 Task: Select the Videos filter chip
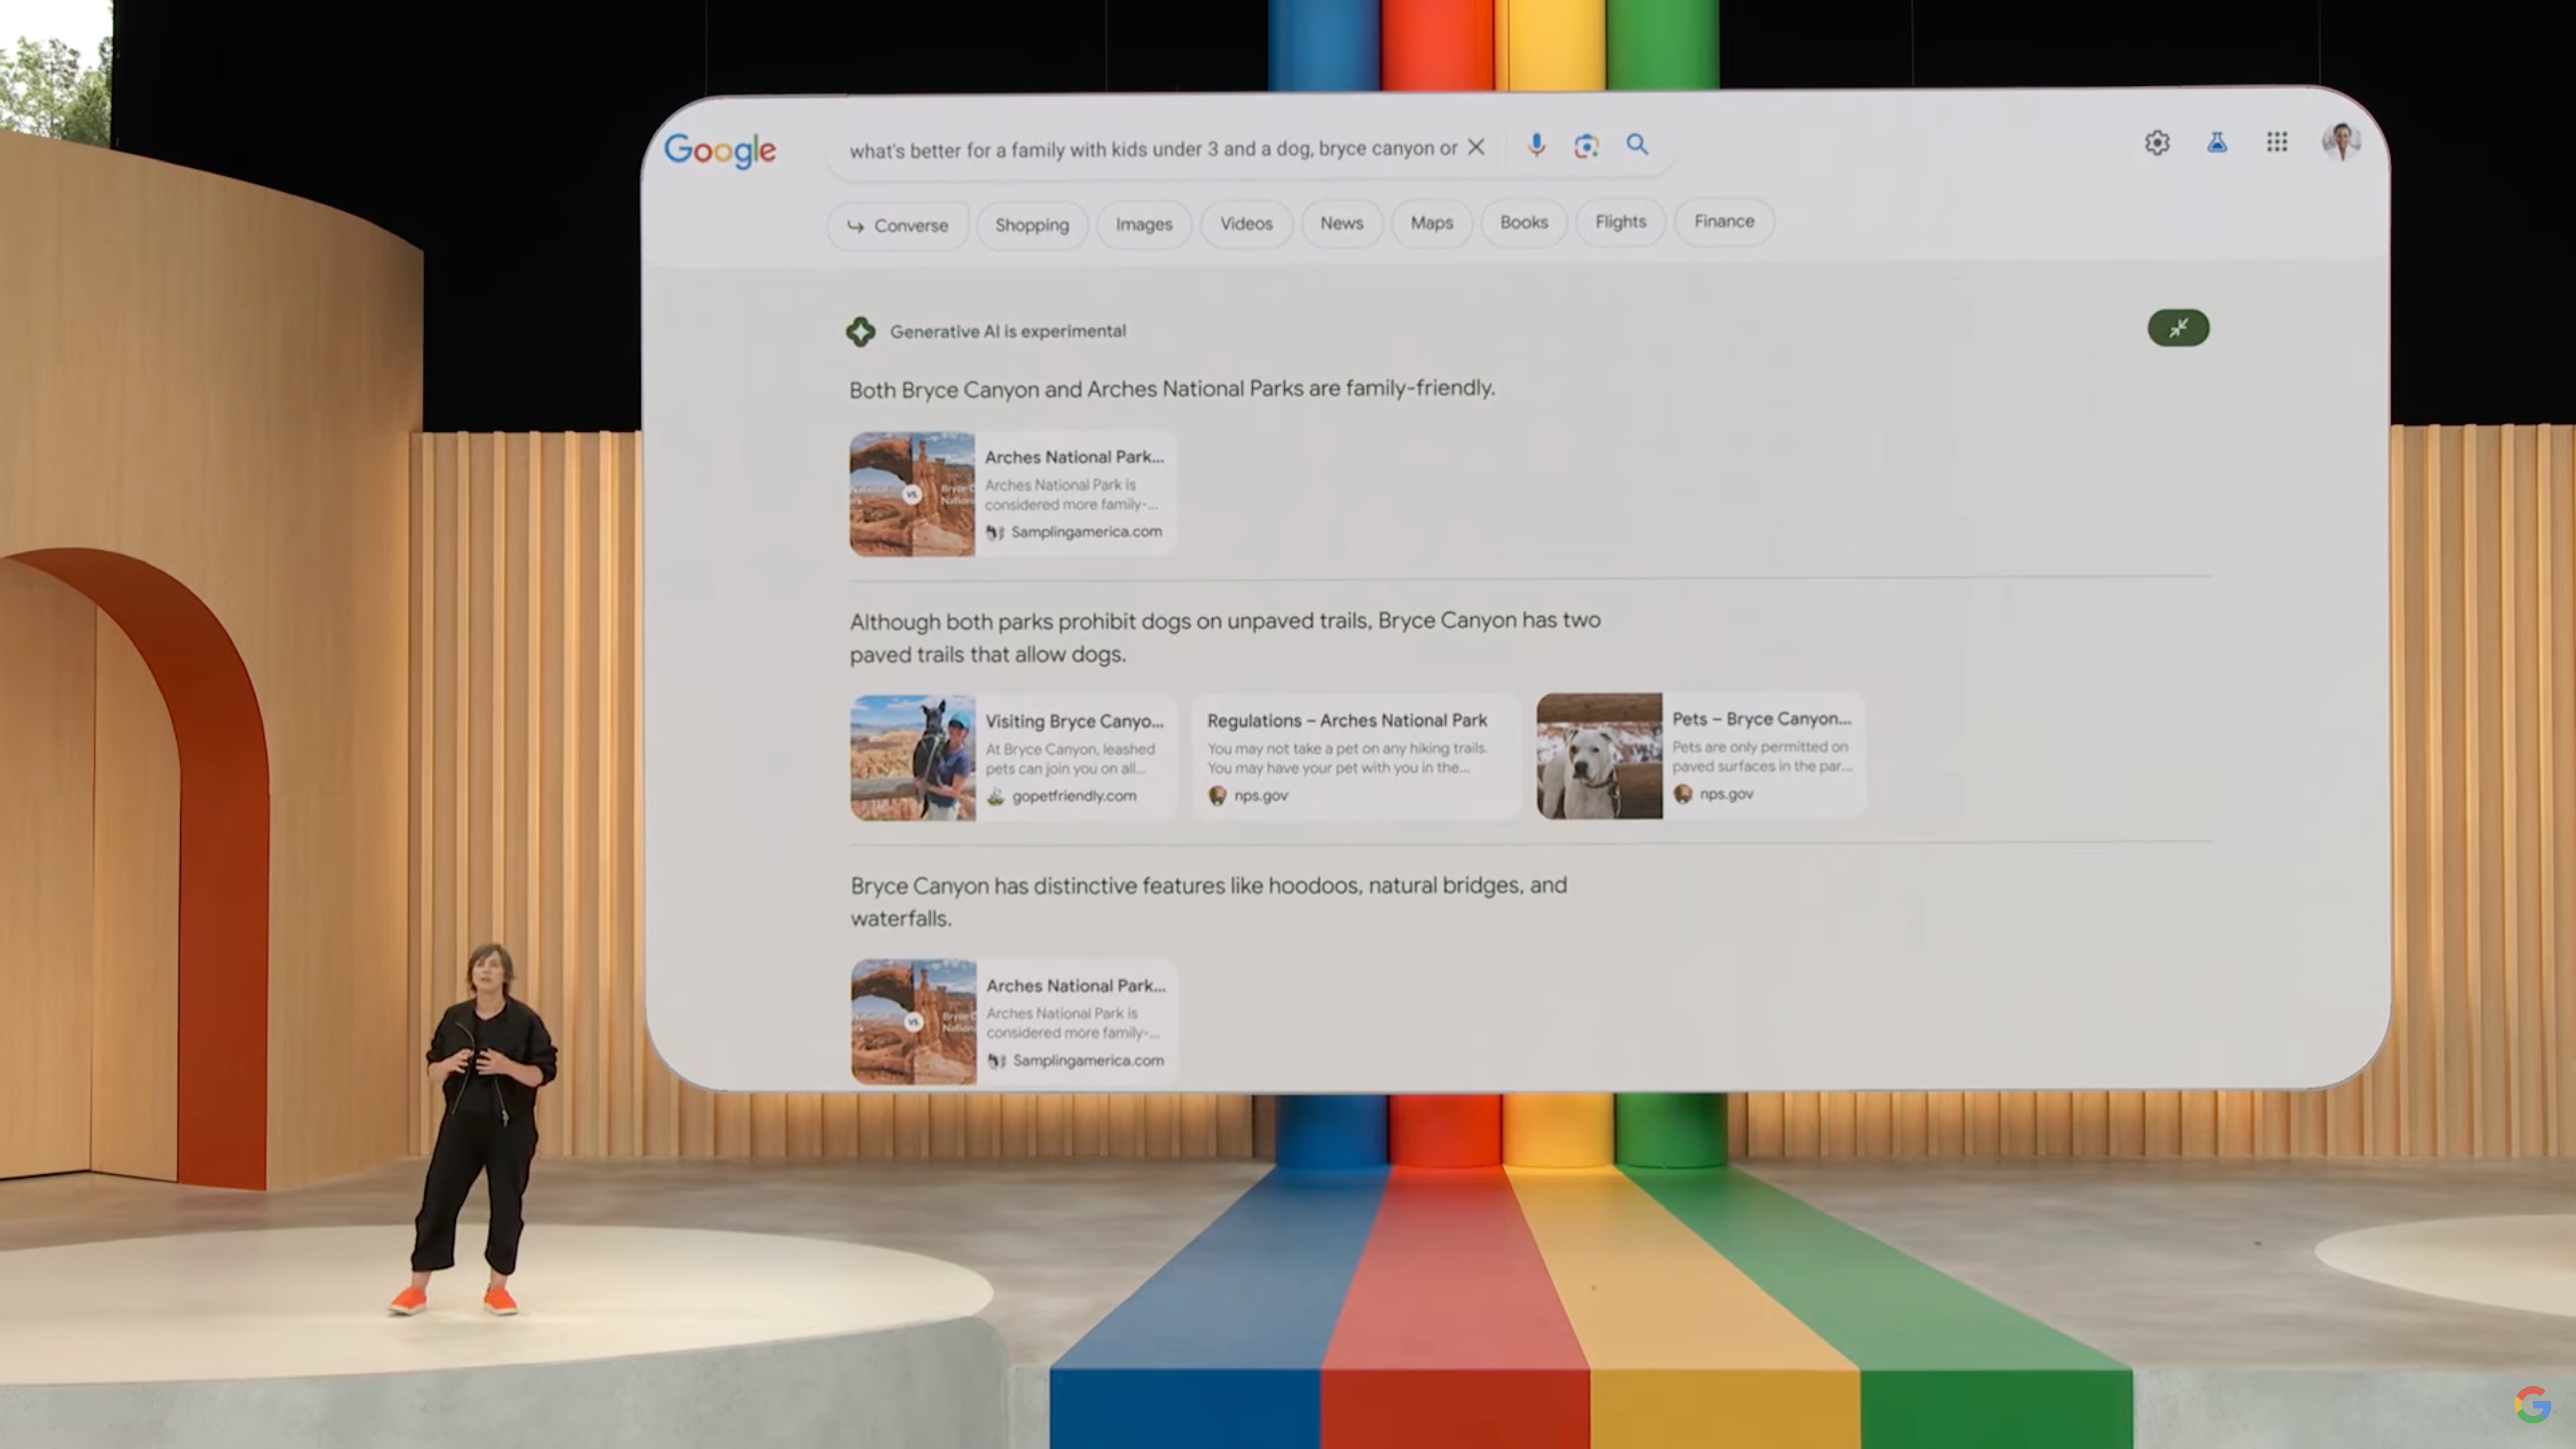(1246, 224)
